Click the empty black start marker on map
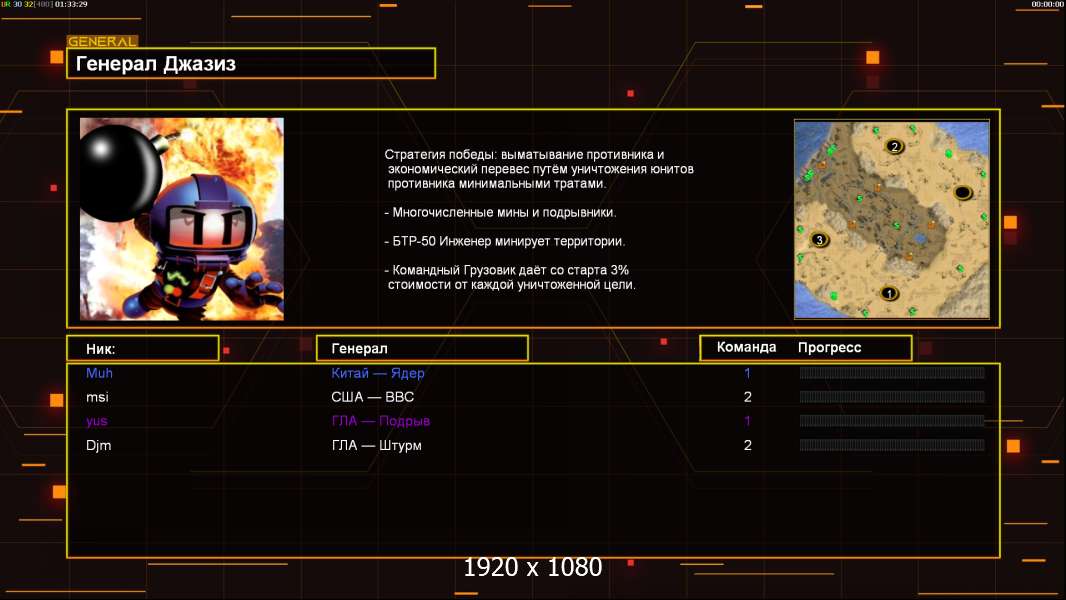 point(963,192)
